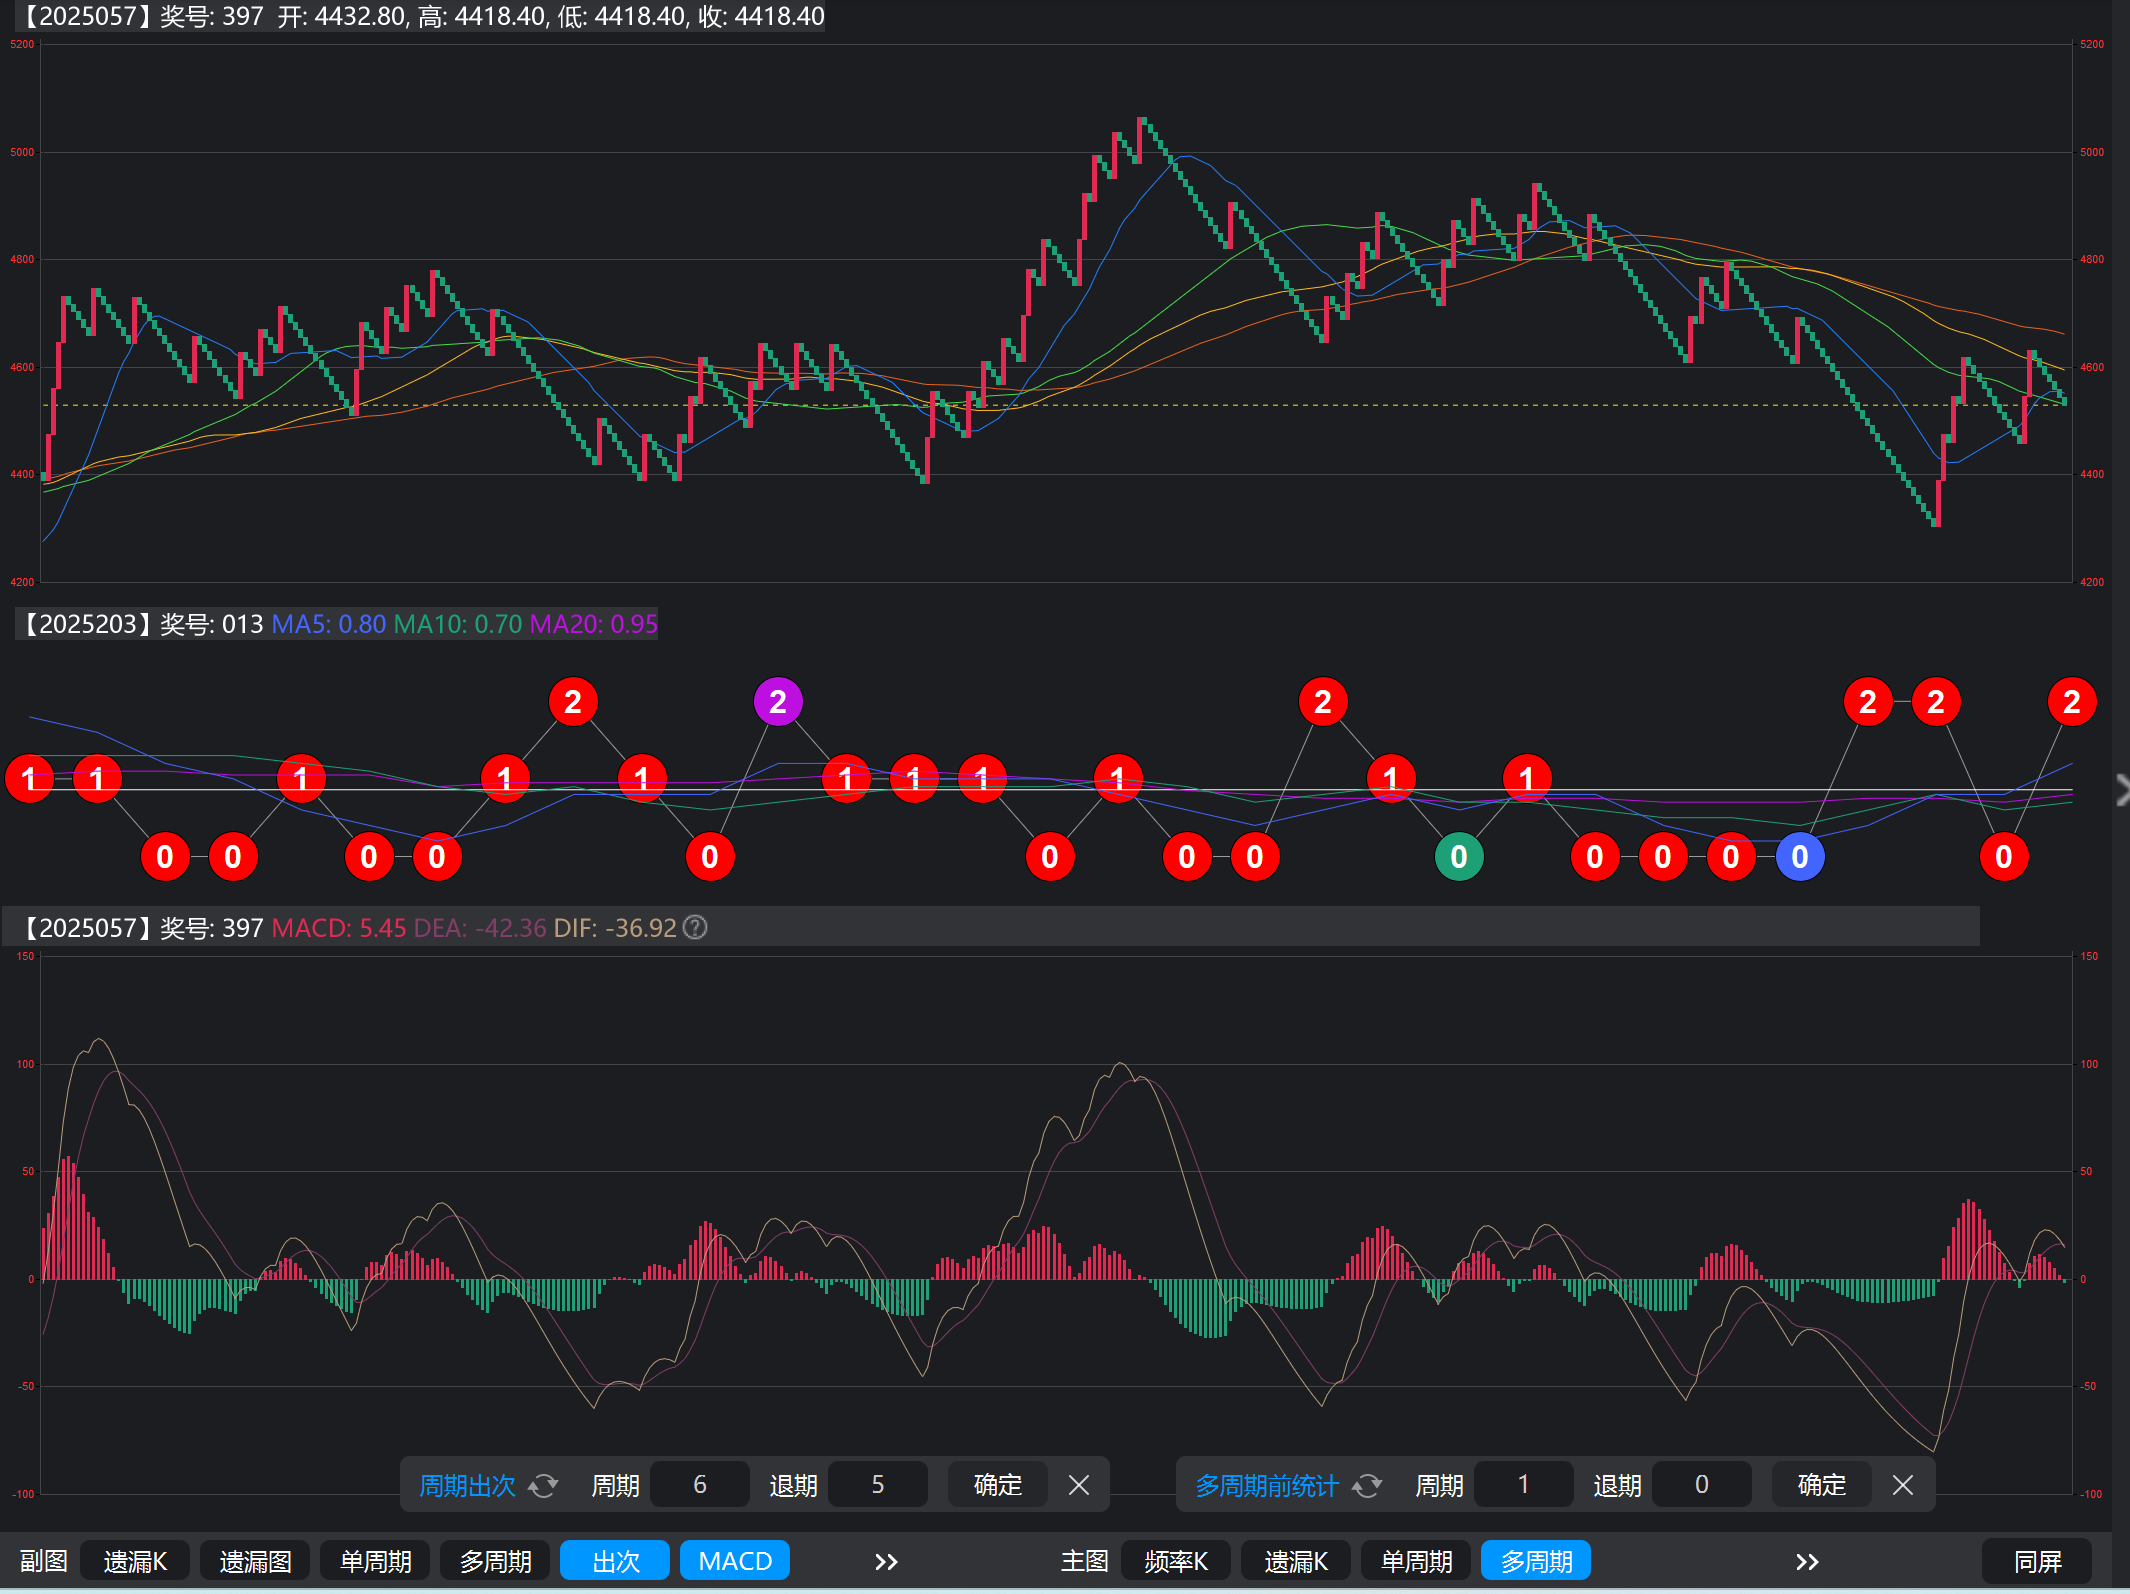Viewport: 2130px width, 1594px height.
Task: Switch sub-chart to 遗漏图
Action: (255, 1561)
